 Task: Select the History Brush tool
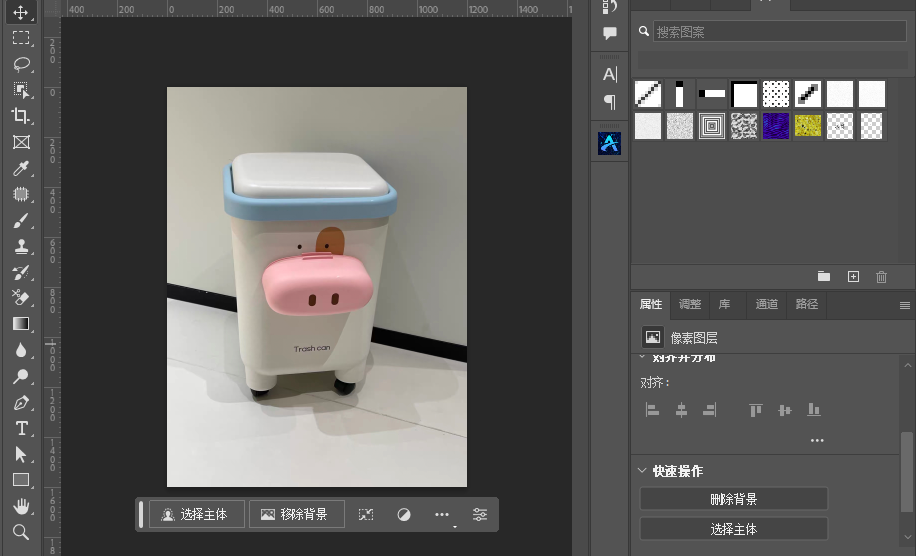click(21, 272)
